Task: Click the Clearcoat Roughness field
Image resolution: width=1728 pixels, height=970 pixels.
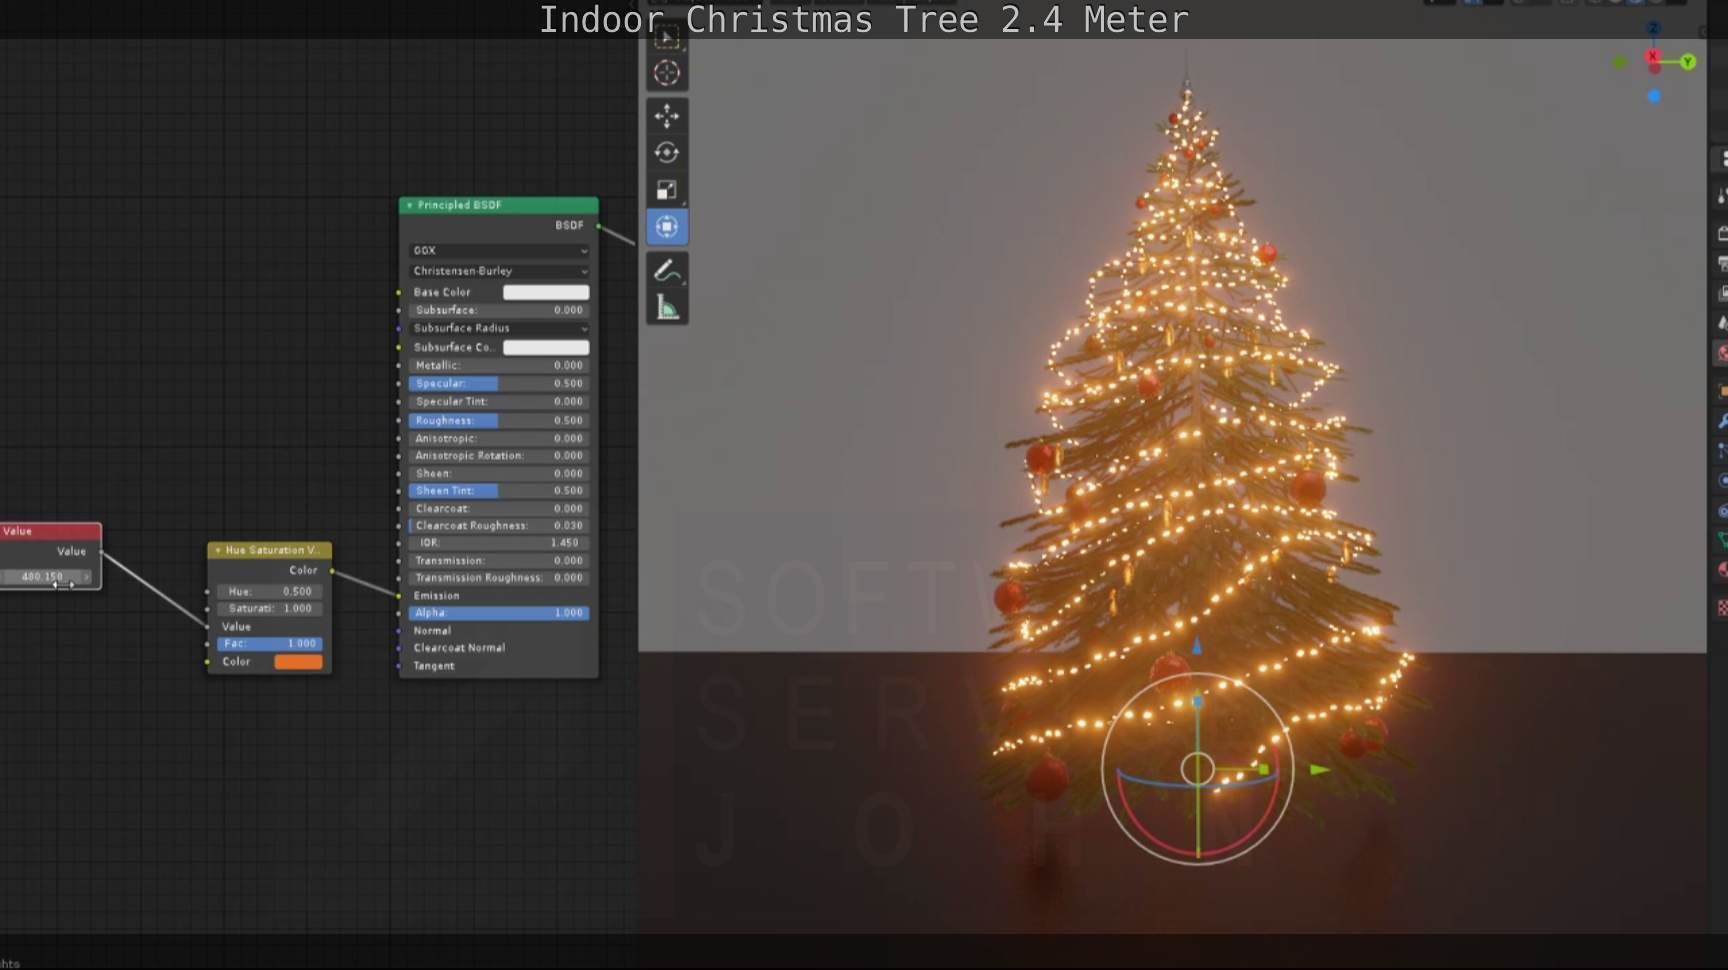Action: click(499, 525)
